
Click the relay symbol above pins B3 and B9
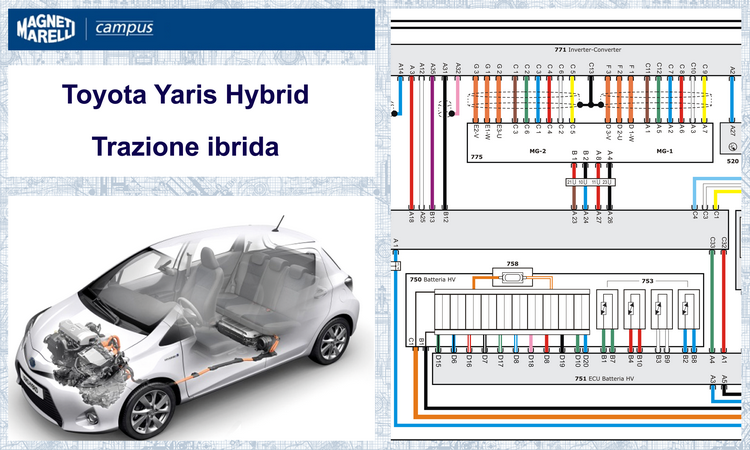coord(662,309)
